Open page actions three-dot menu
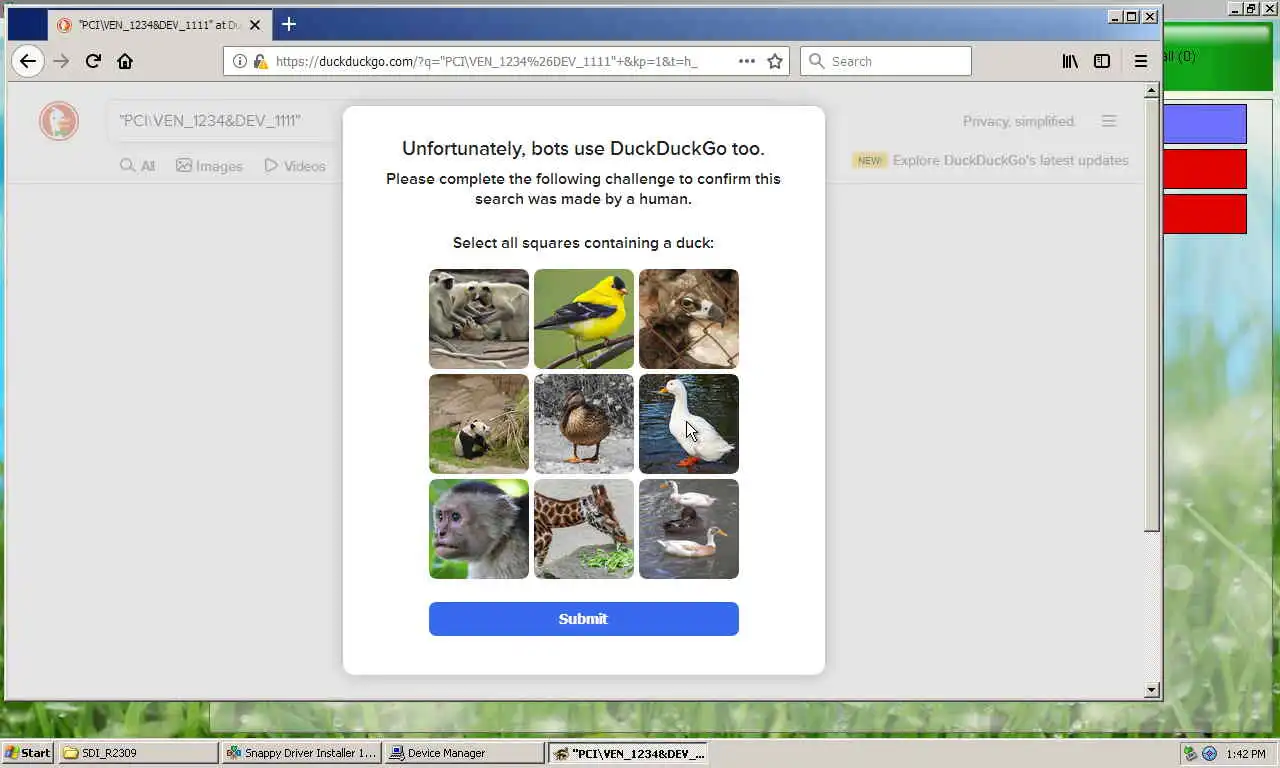Screen dimensions: 1280x768 click(746, 61)
